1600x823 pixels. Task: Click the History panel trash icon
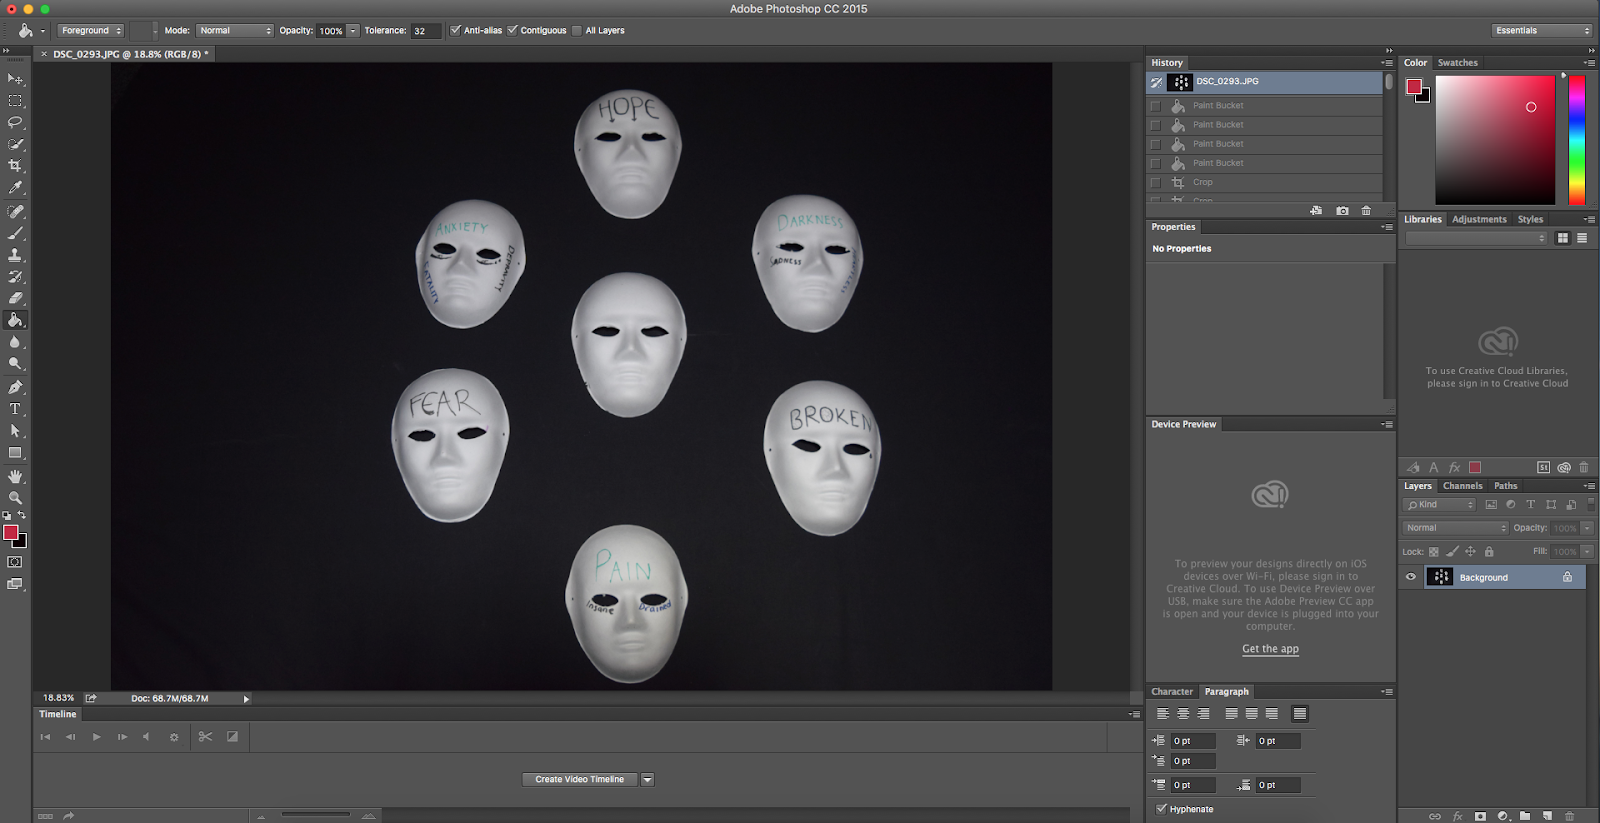click(1366, 211)
